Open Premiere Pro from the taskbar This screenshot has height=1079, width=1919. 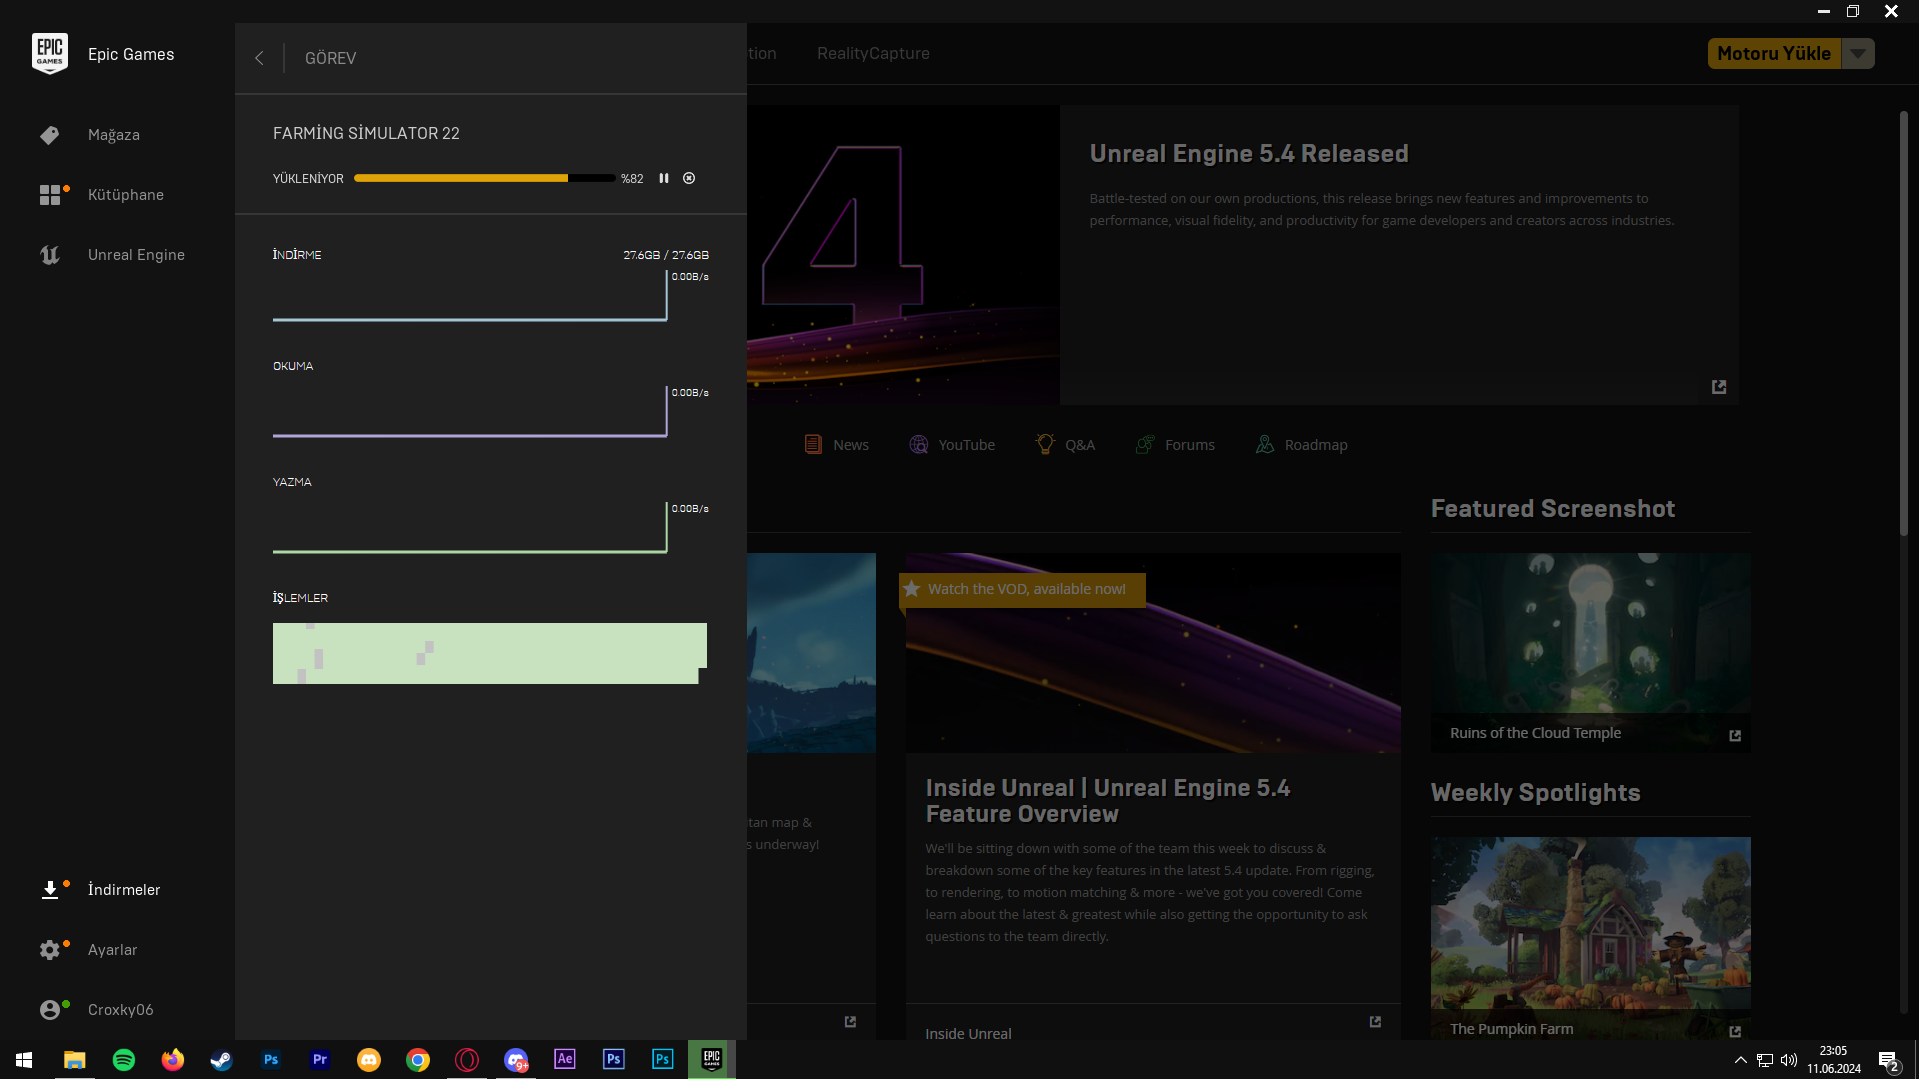tap(320, 1060)
